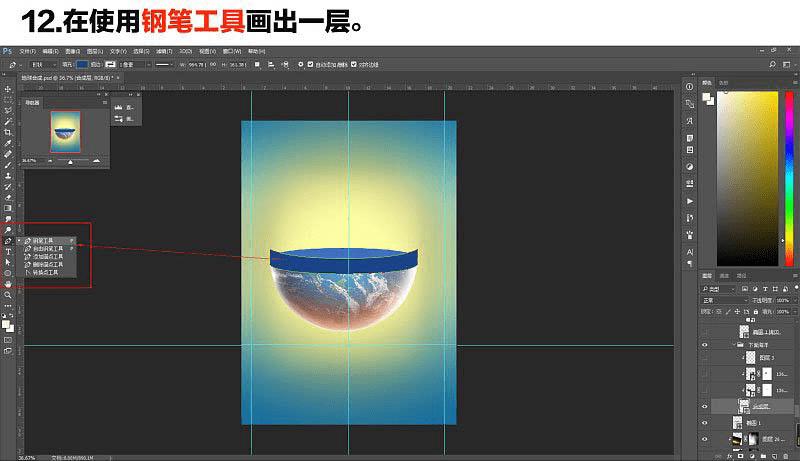Select the Eyedropper tool
The height and width of the screenshot is (461, 800).
(8, 143)
